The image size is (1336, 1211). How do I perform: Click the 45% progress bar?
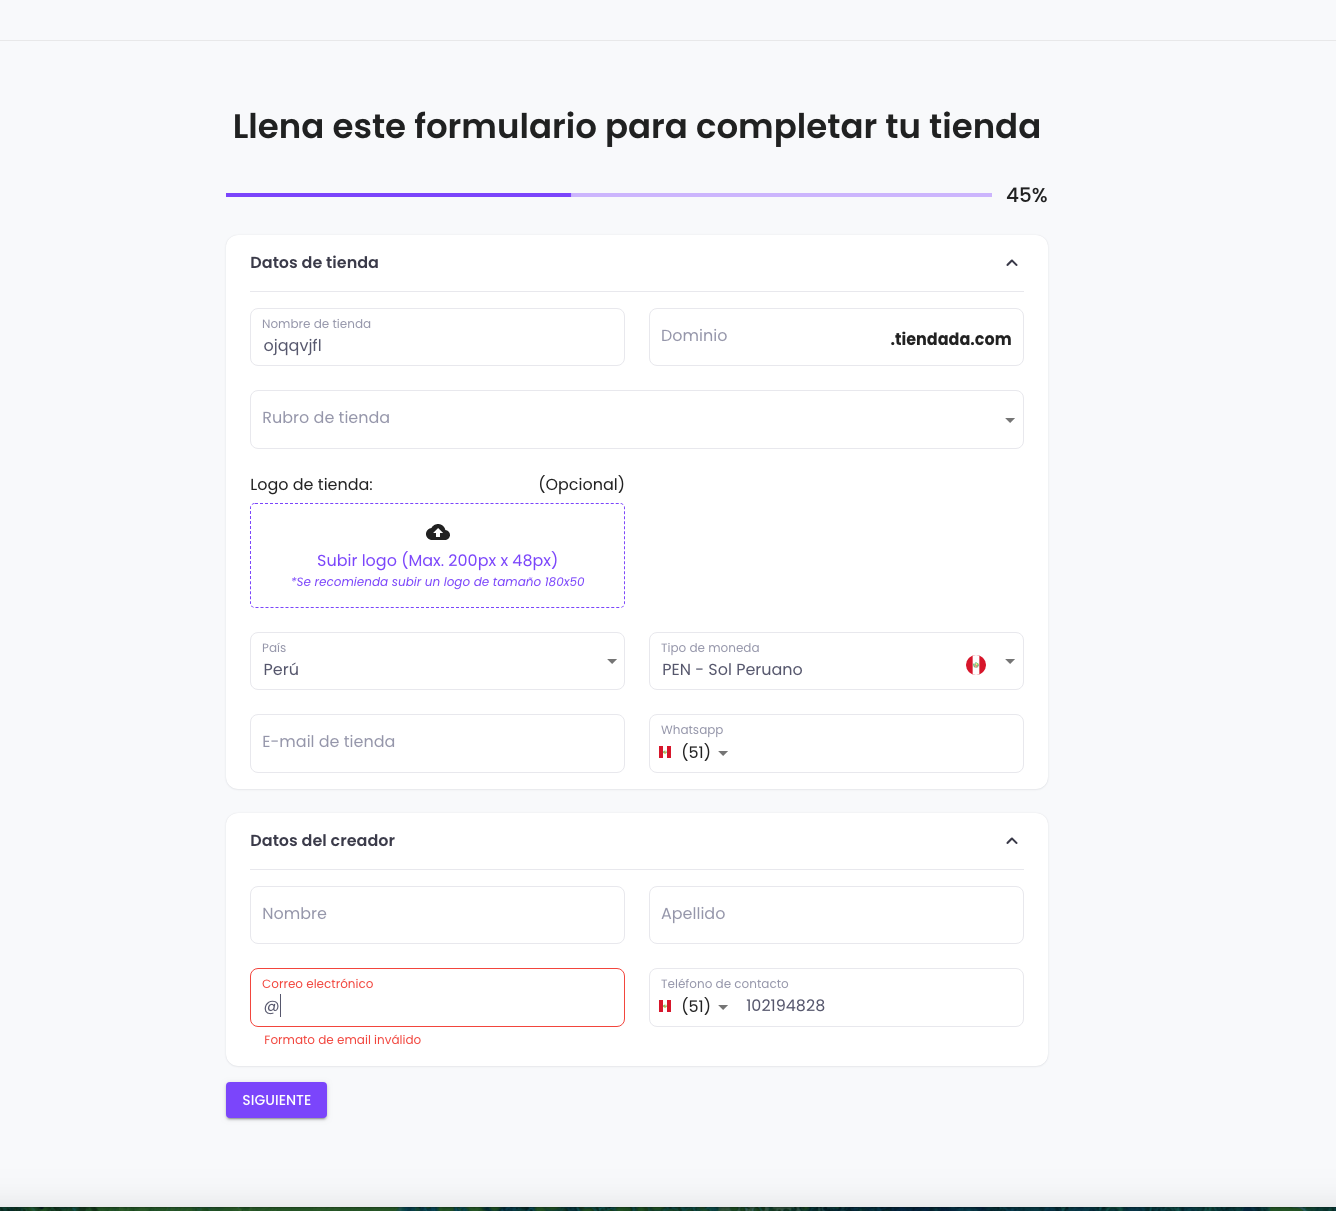608,195
